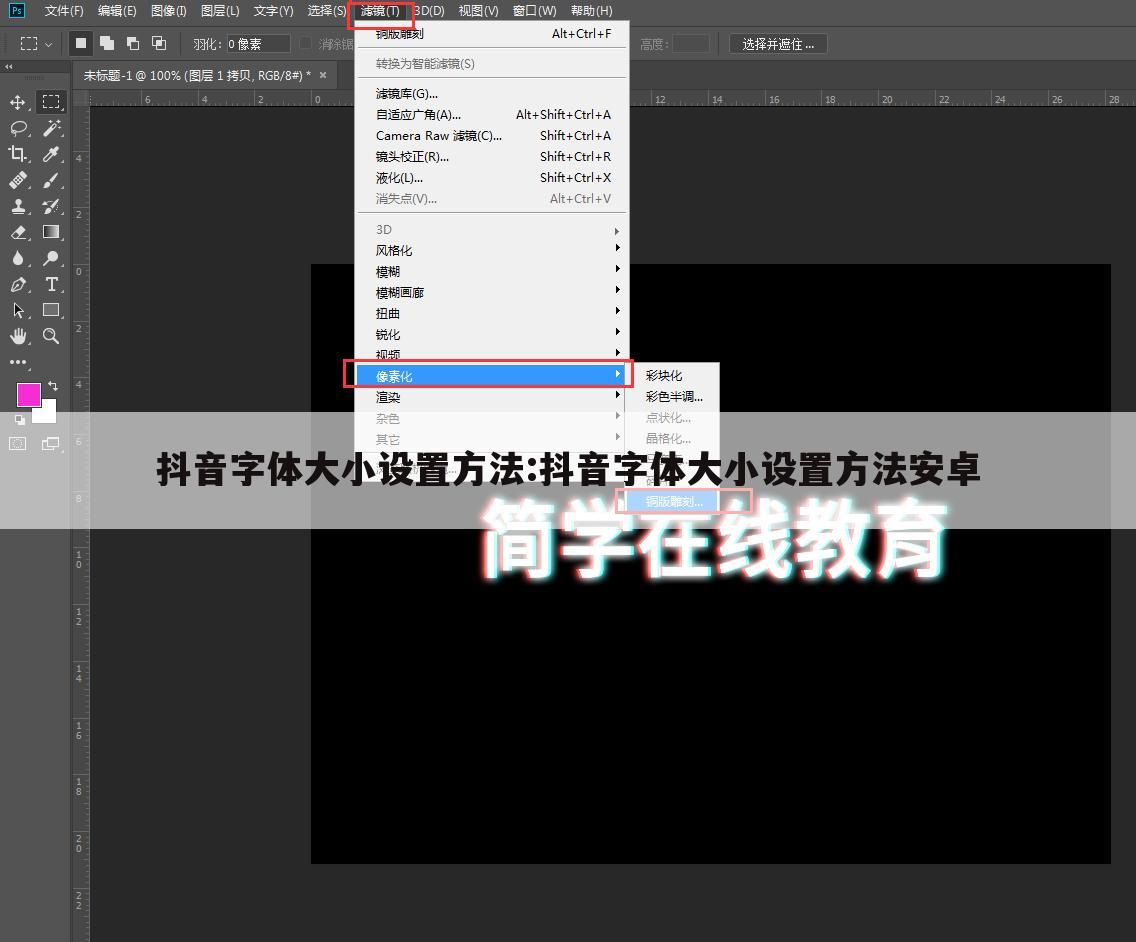Click the 选择并遮住... button
This screenshot has height=942, width=1136.
point(778,44)
